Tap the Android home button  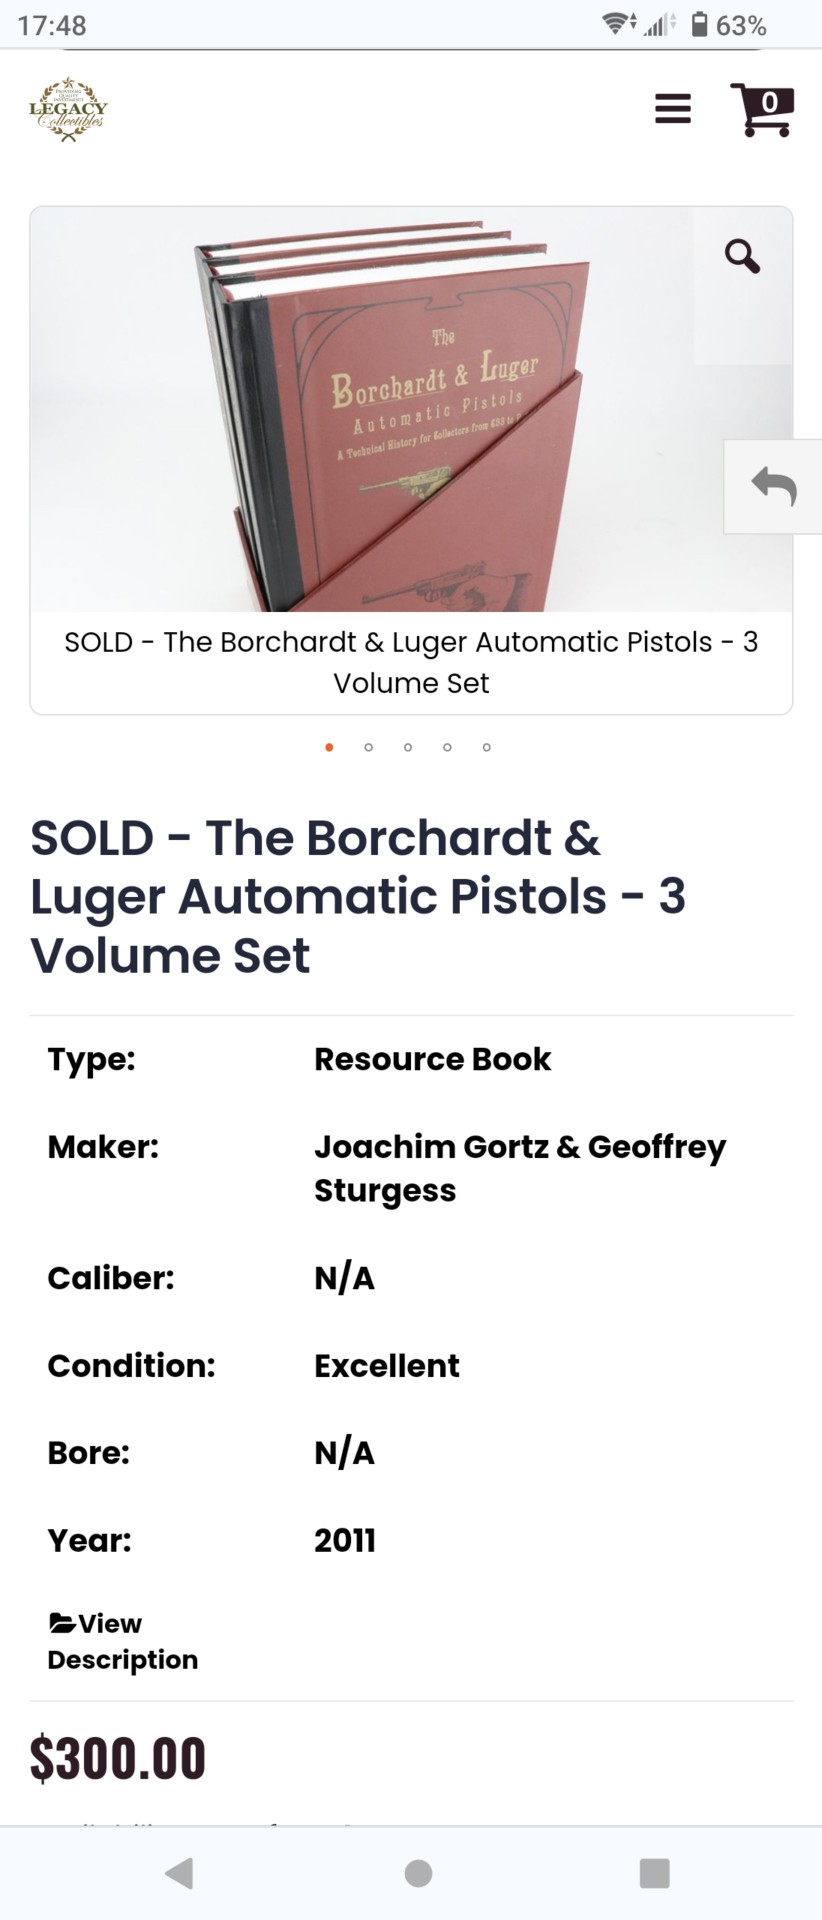(x=418, y=1873)
